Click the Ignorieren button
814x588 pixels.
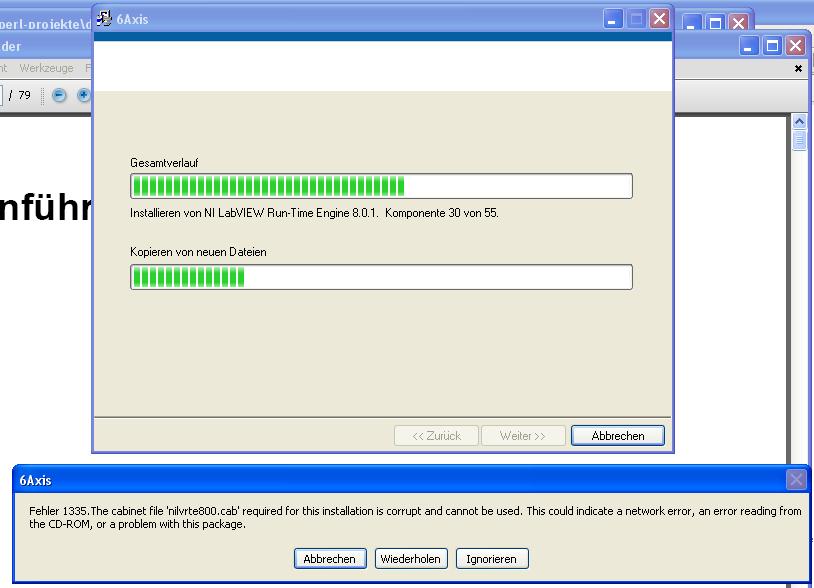tap(492, 558)
